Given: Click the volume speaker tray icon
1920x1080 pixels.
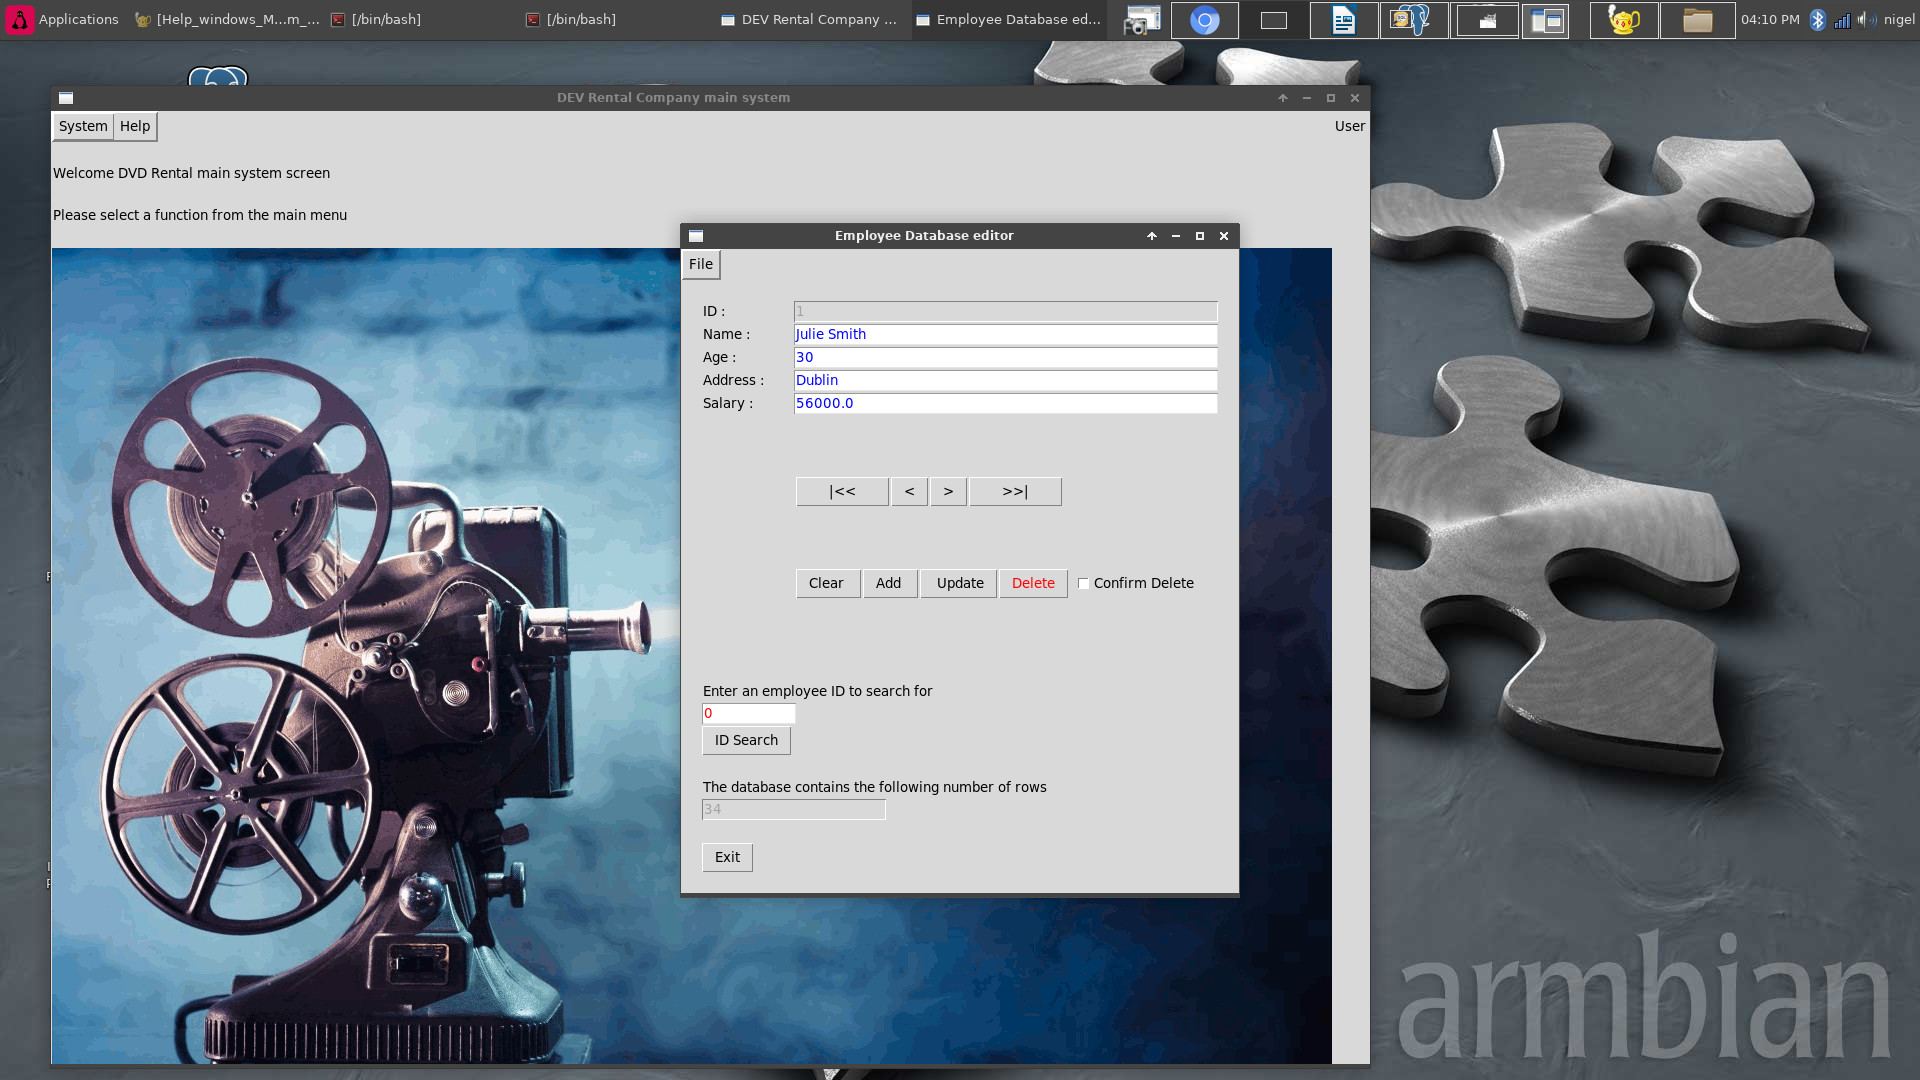Looking at the screenshot, I should [1866, 20].
